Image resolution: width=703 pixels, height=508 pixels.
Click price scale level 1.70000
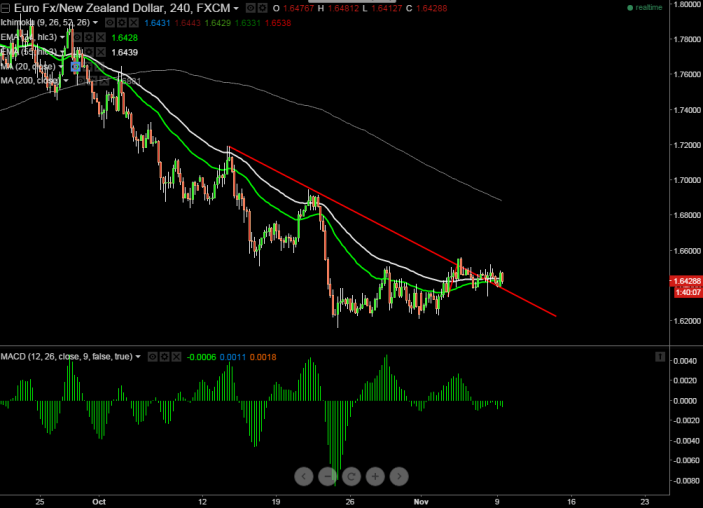[686, 180]
